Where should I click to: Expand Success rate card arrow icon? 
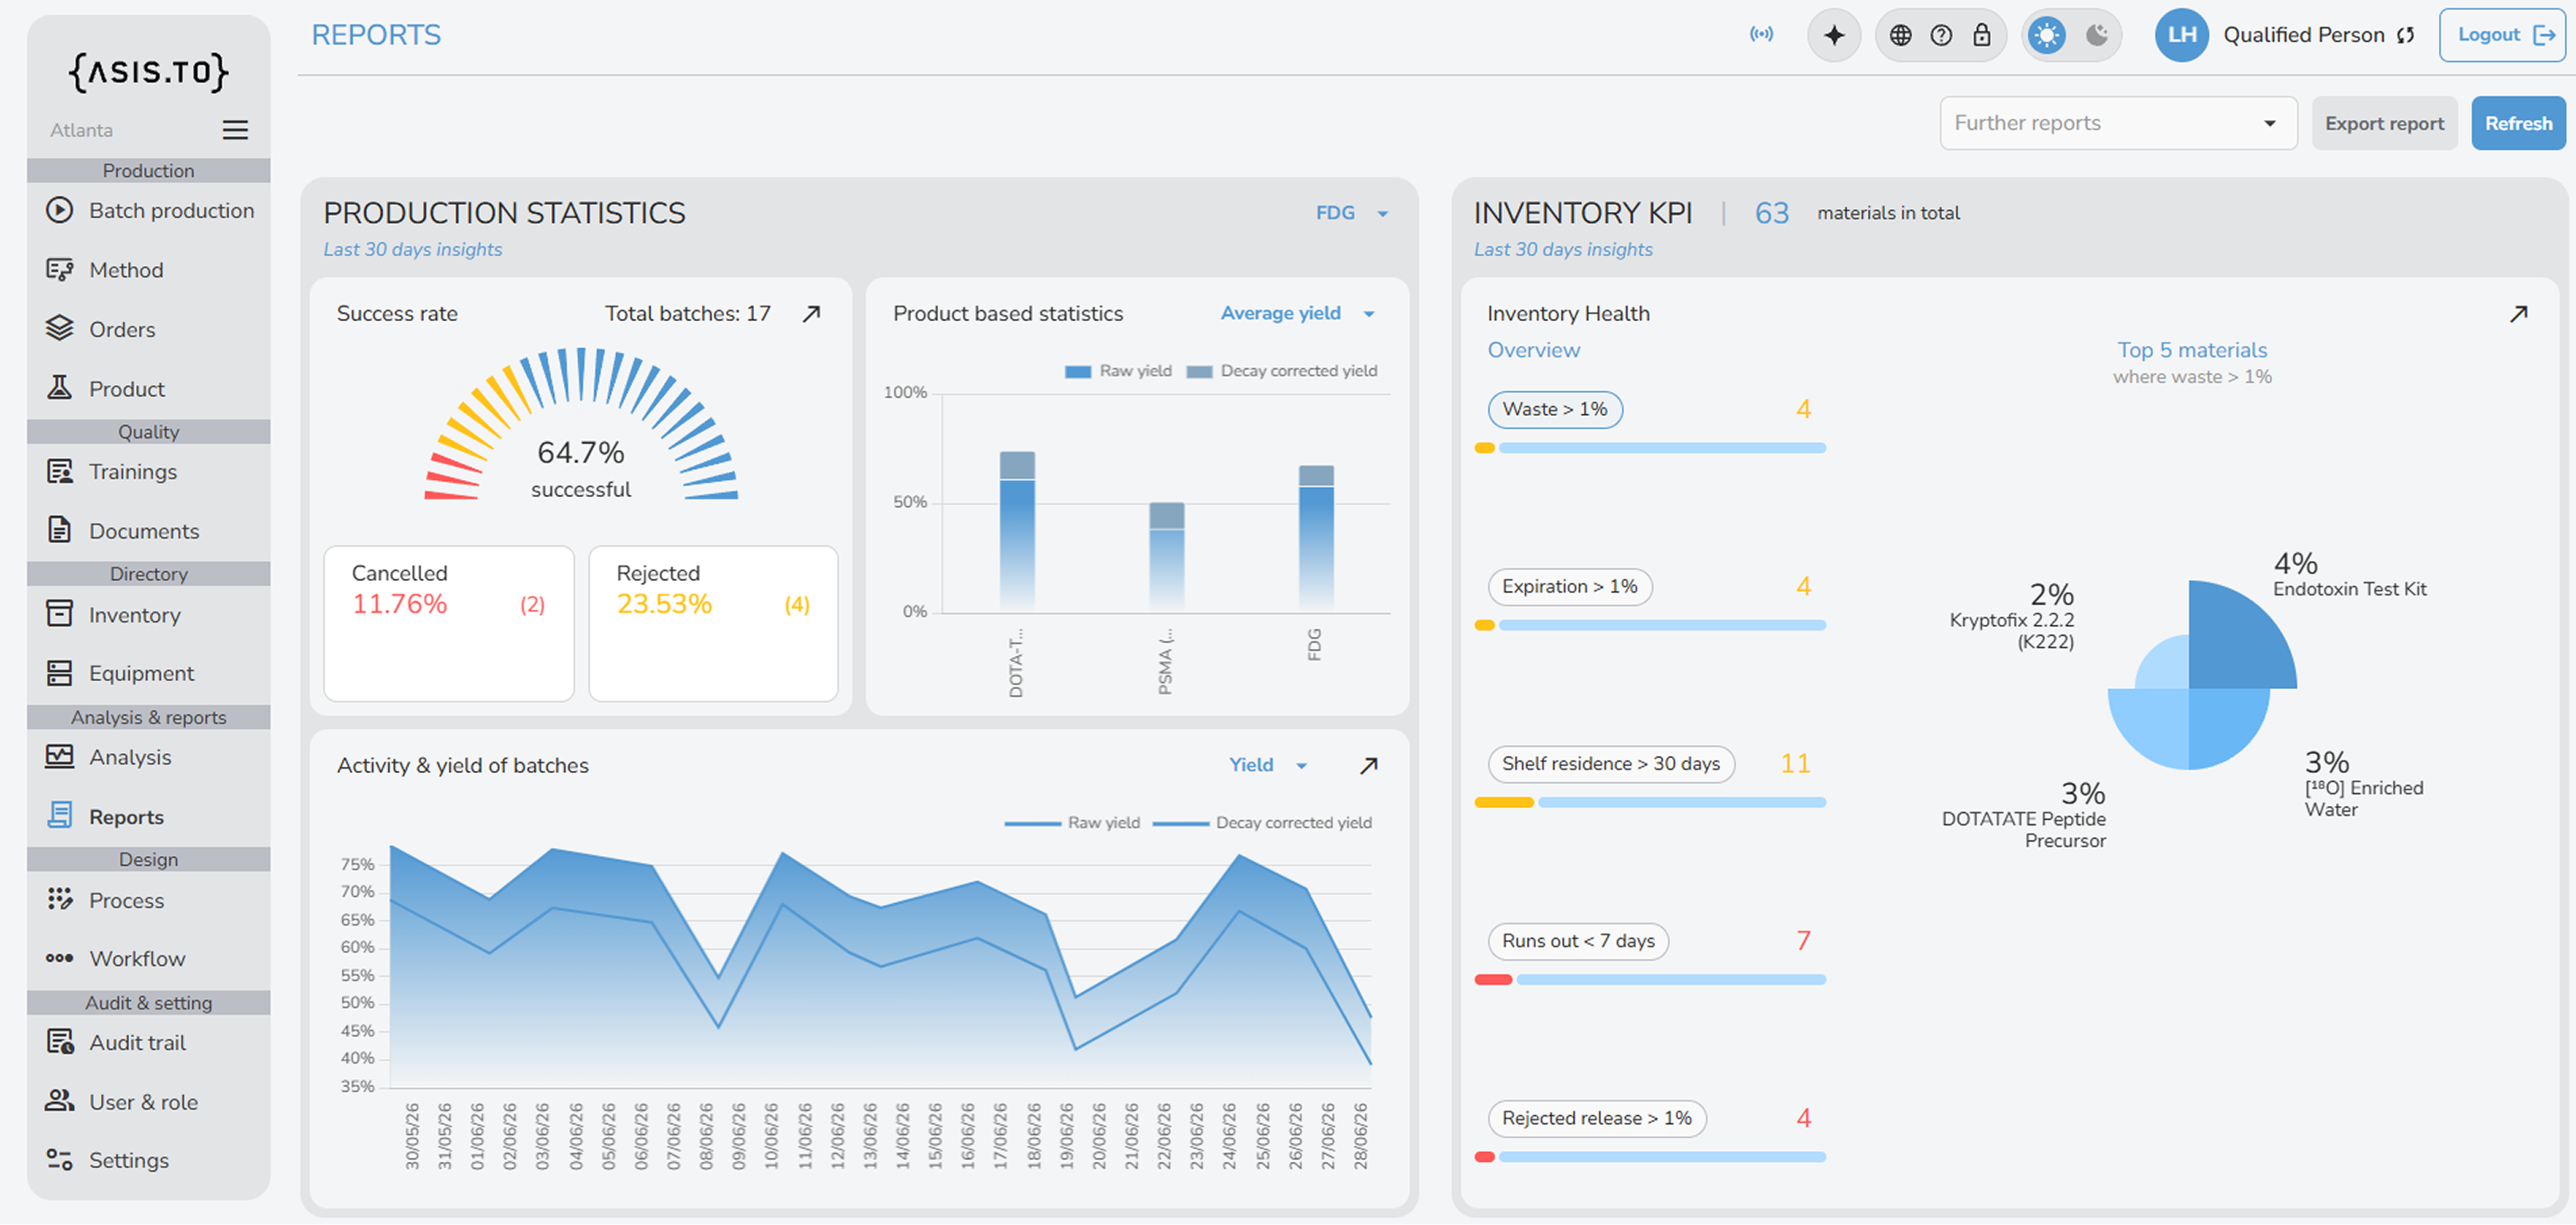coord(812,314)
